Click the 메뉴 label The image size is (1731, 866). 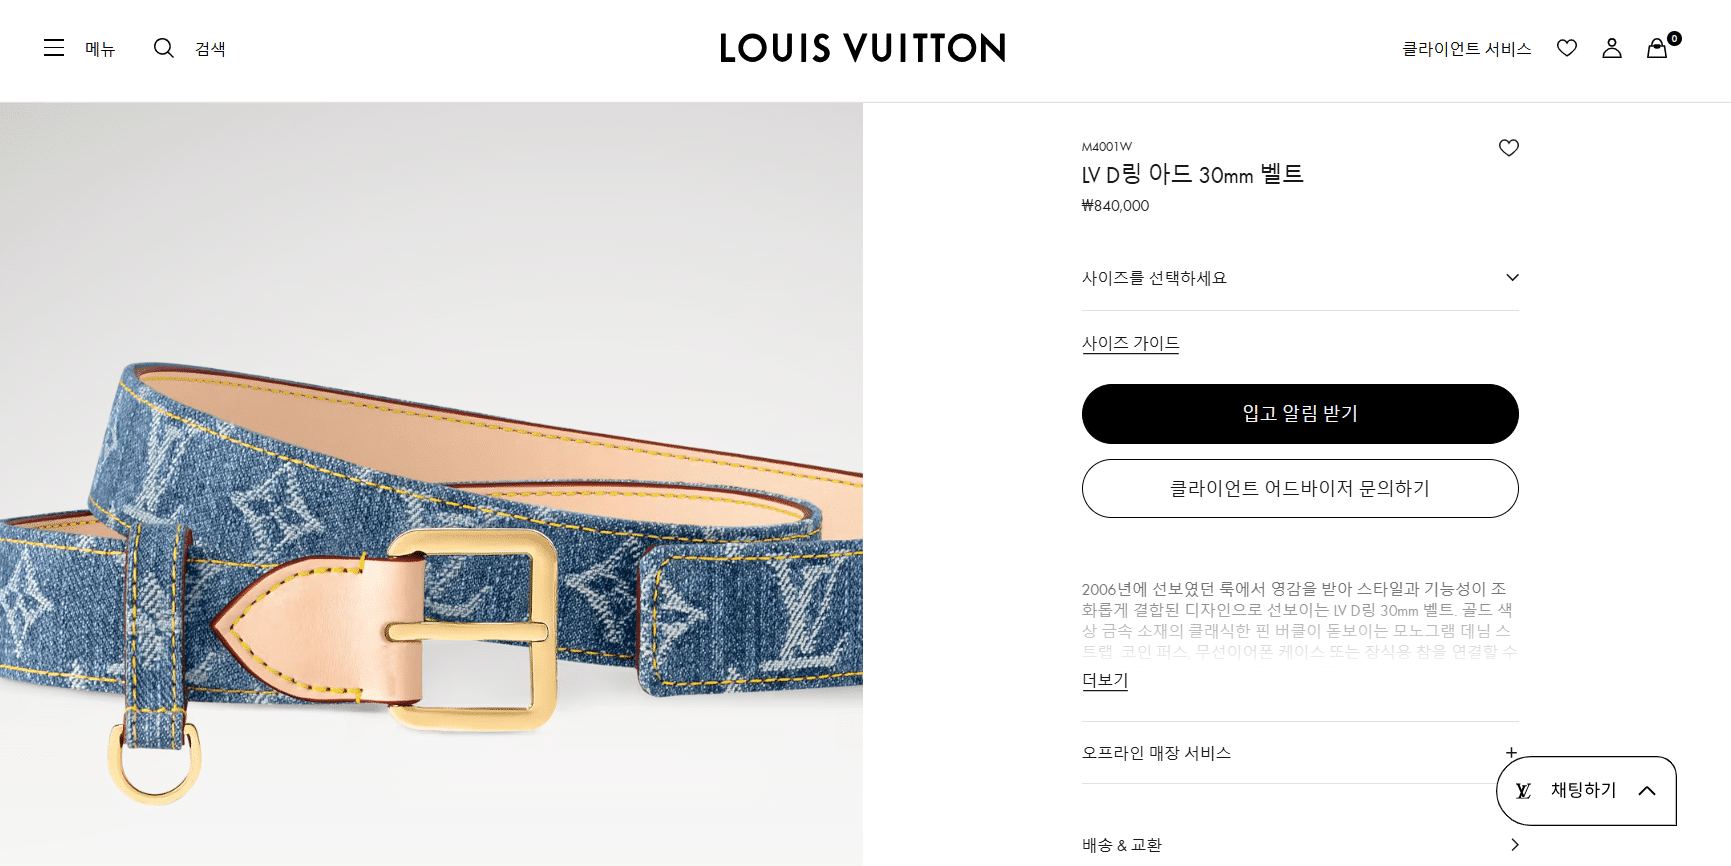pos(100,49)
